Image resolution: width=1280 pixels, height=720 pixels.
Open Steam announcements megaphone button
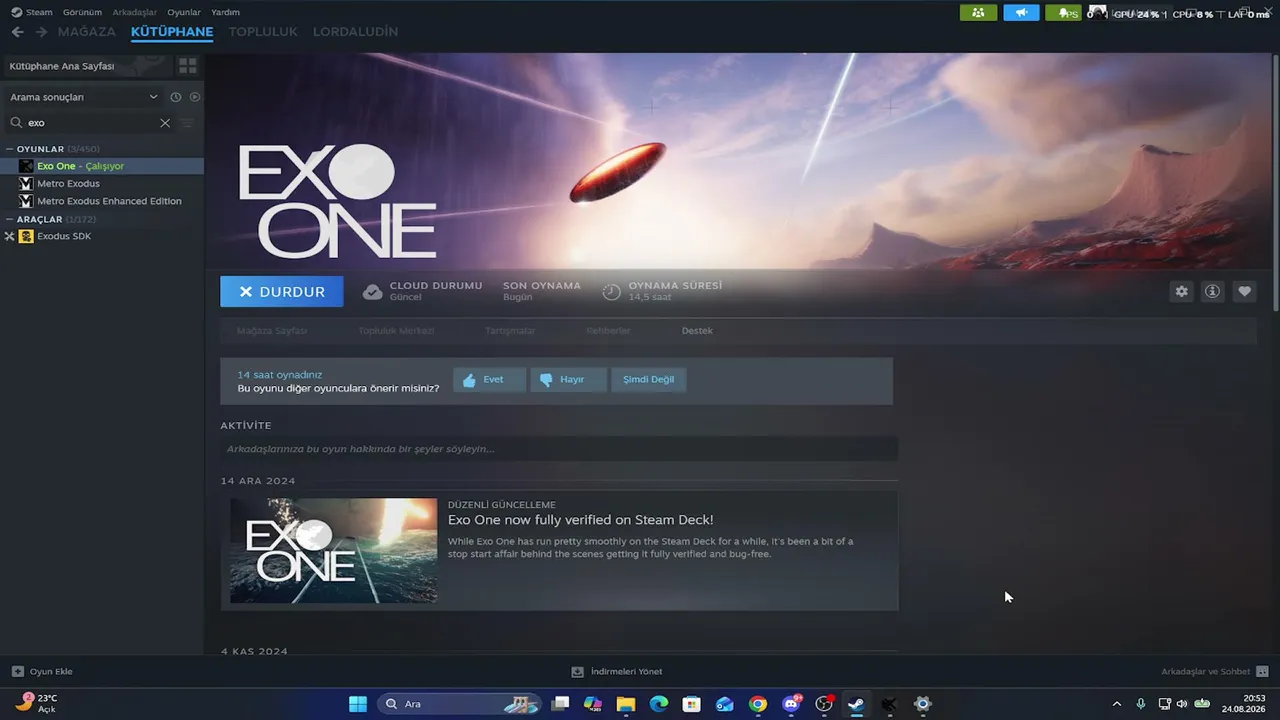1021,13
